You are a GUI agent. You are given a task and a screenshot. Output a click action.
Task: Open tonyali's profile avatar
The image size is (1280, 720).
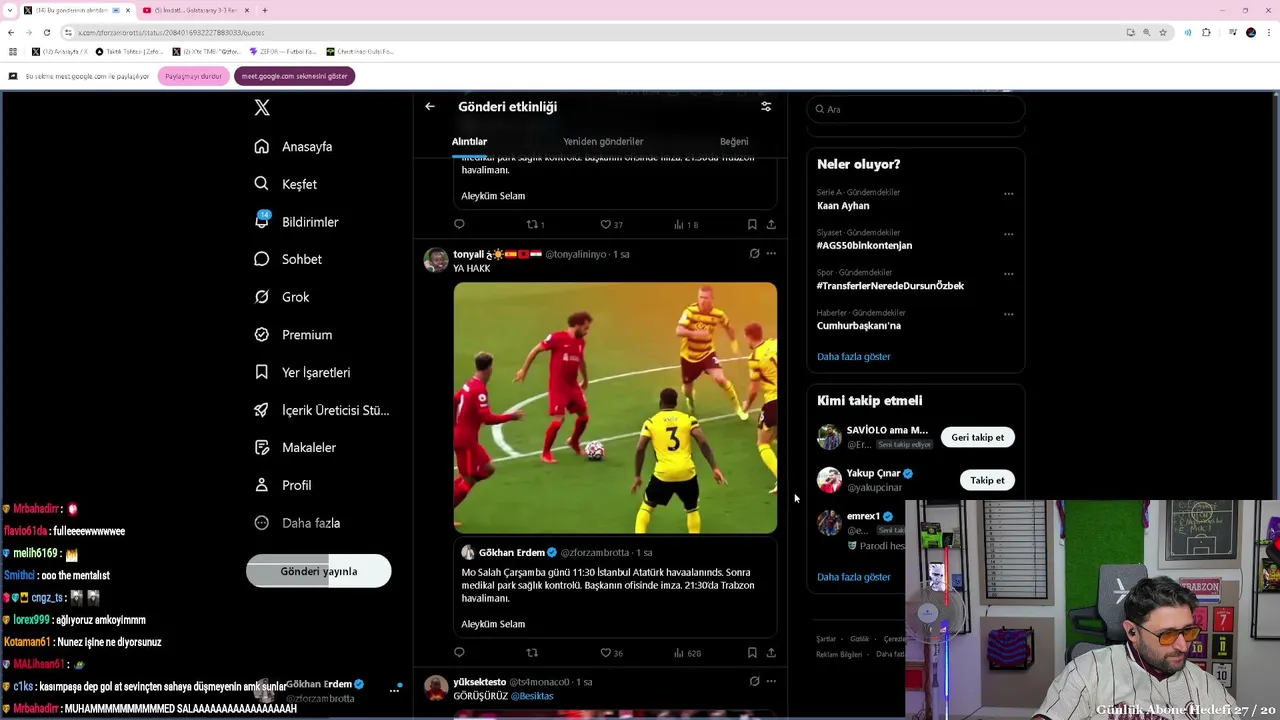pyautogui.click(x=436, y=260)
